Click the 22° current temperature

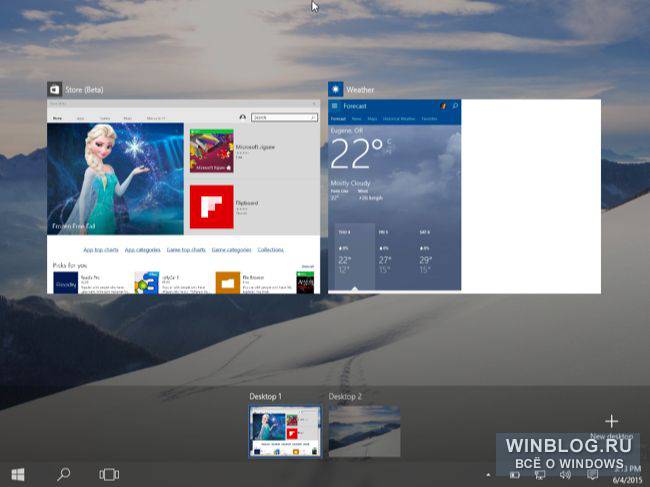pyautogui.click(x=357, y=154)
